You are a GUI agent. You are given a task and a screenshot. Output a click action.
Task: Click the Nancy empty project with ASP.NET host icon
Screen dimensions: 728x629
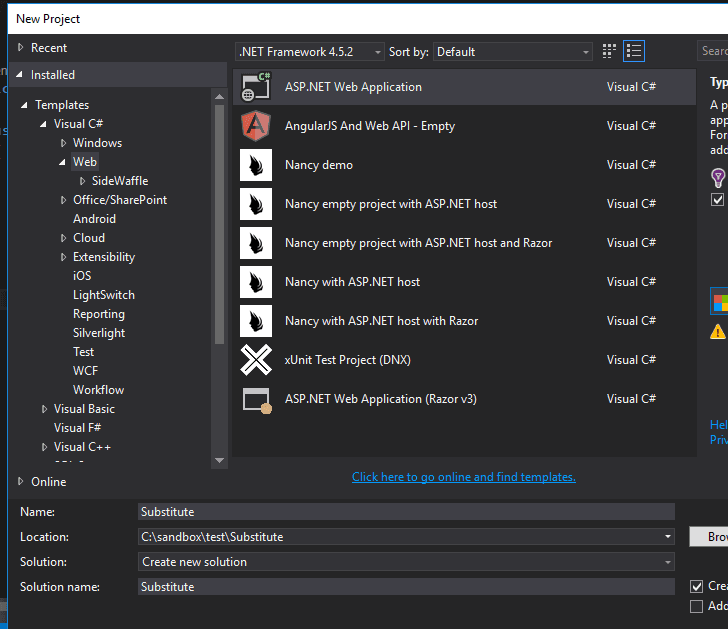click(x=256, y=204)
